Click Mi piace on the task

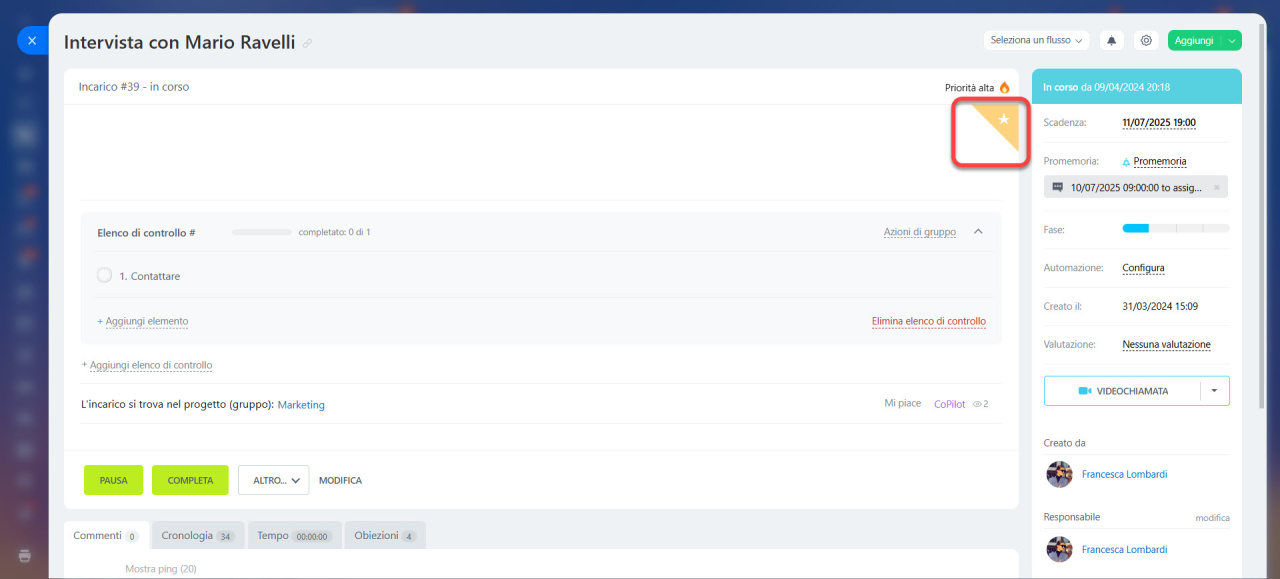tap(902, 403)
